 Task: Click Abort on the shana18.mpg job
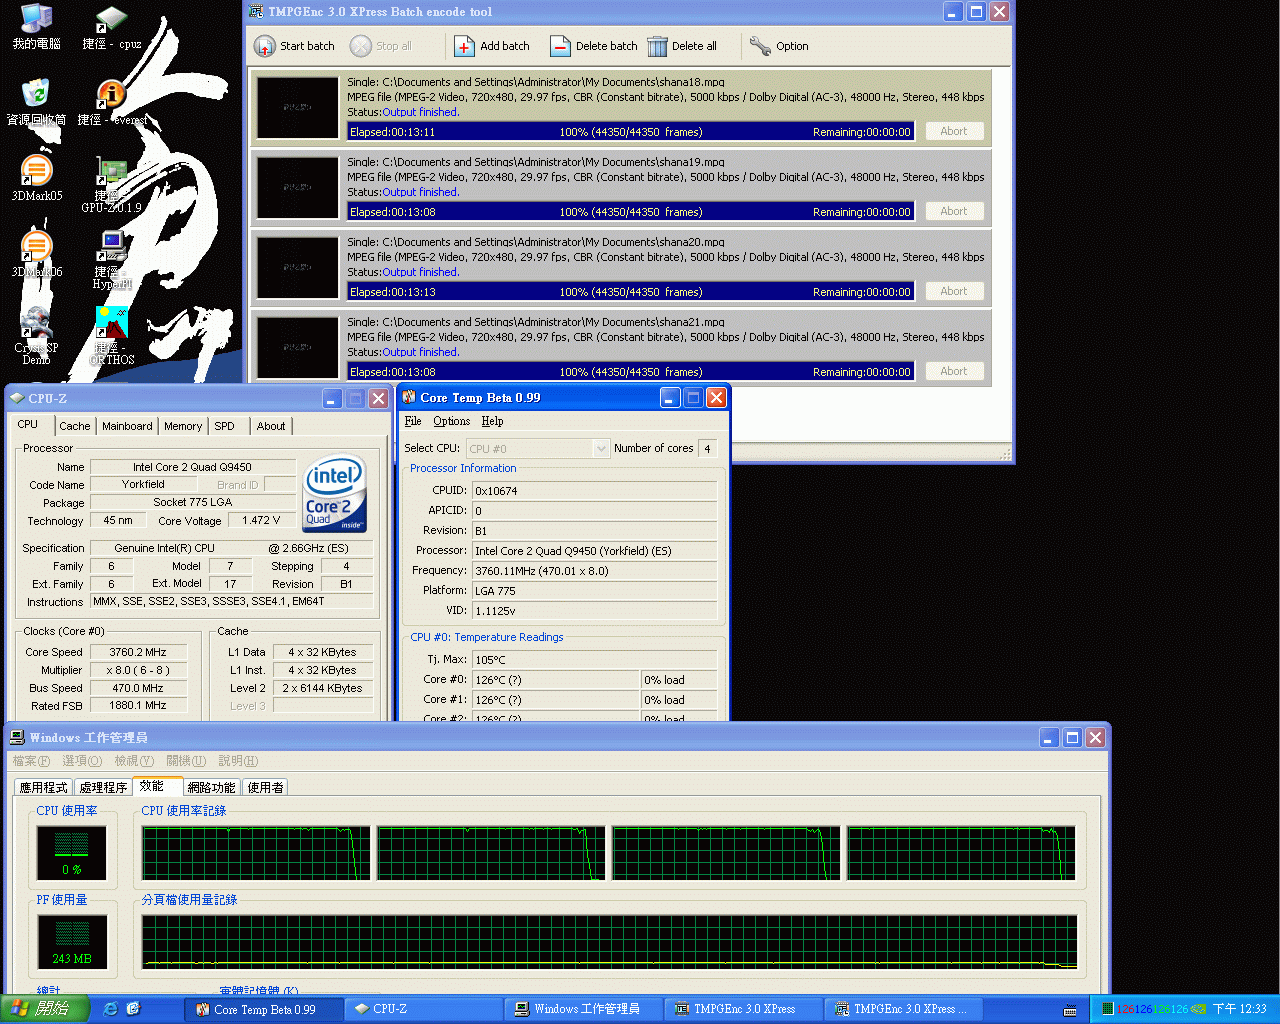coord(954,131)
